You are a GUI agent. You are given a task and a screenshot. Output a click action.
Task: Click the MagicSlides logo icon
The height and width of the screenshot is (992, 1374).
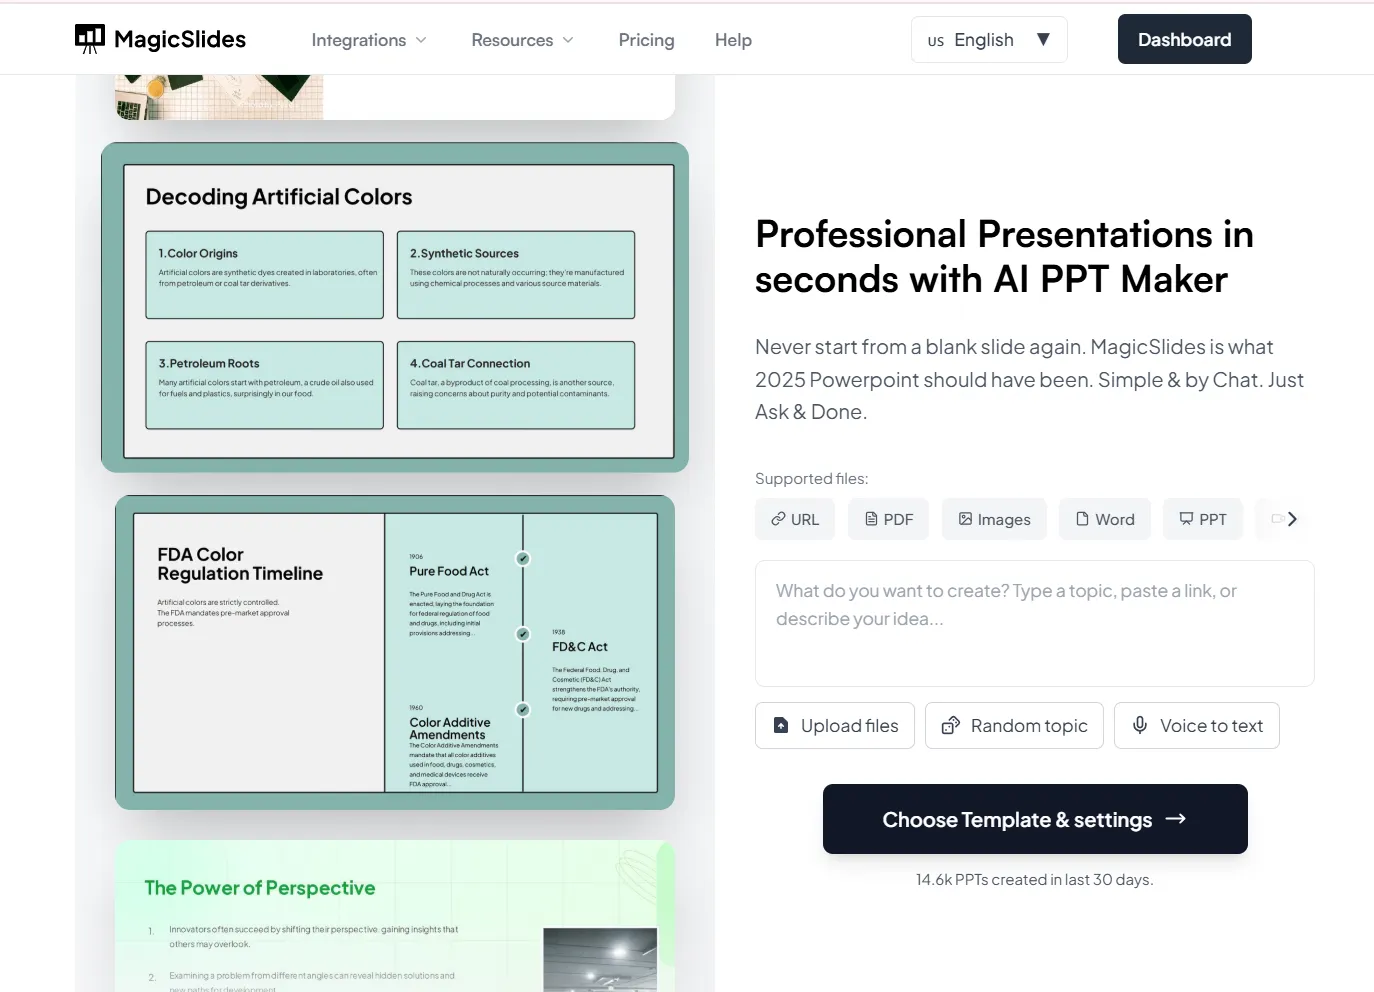pos(90,39)
